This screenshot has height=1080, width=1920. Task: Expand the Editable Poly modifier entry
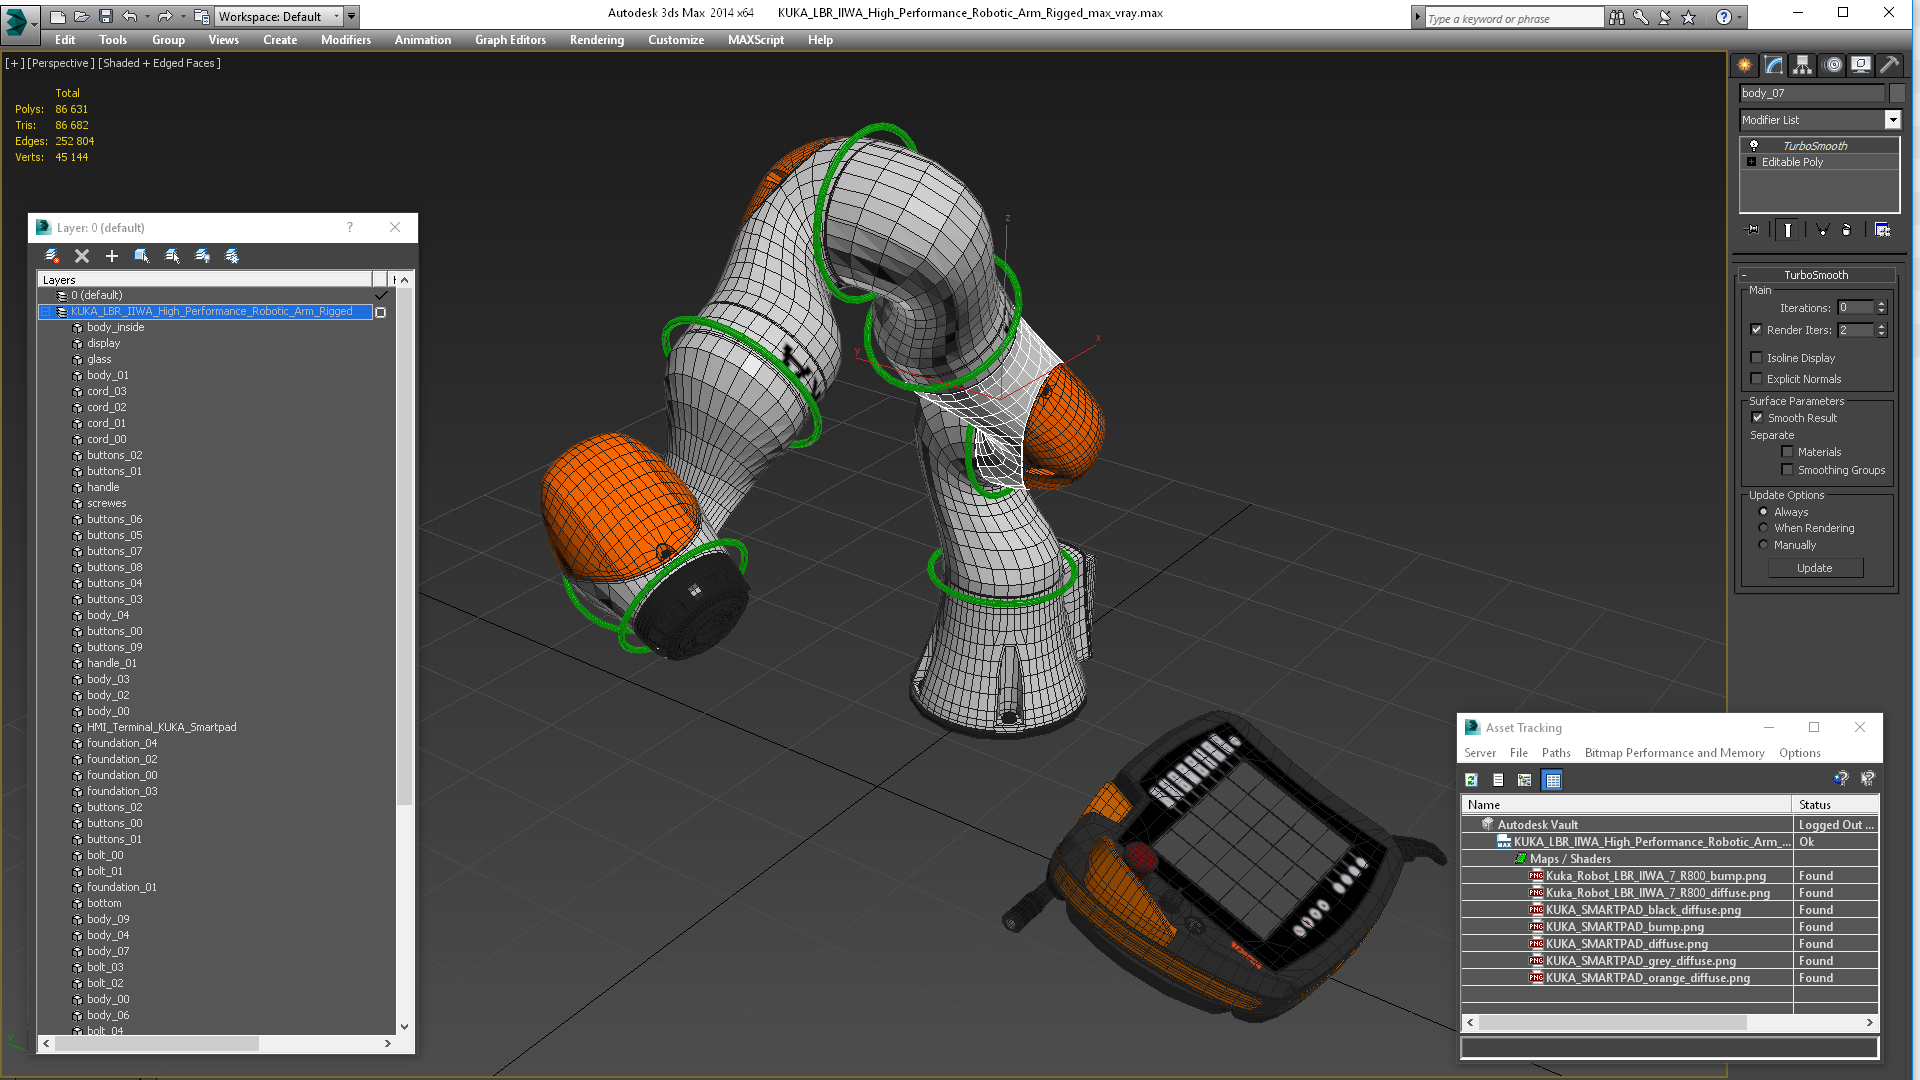tap(1751, 162)
